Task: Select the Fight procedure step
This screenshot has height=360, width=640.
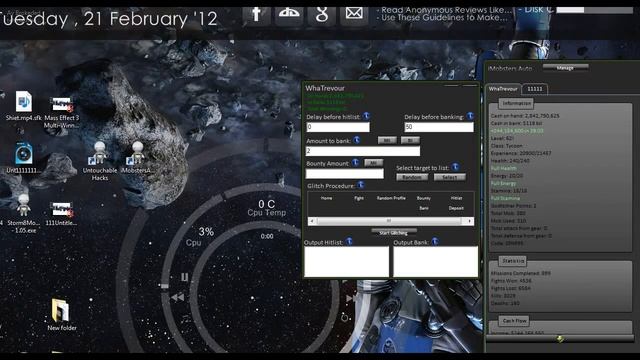Action: point(359,198)
